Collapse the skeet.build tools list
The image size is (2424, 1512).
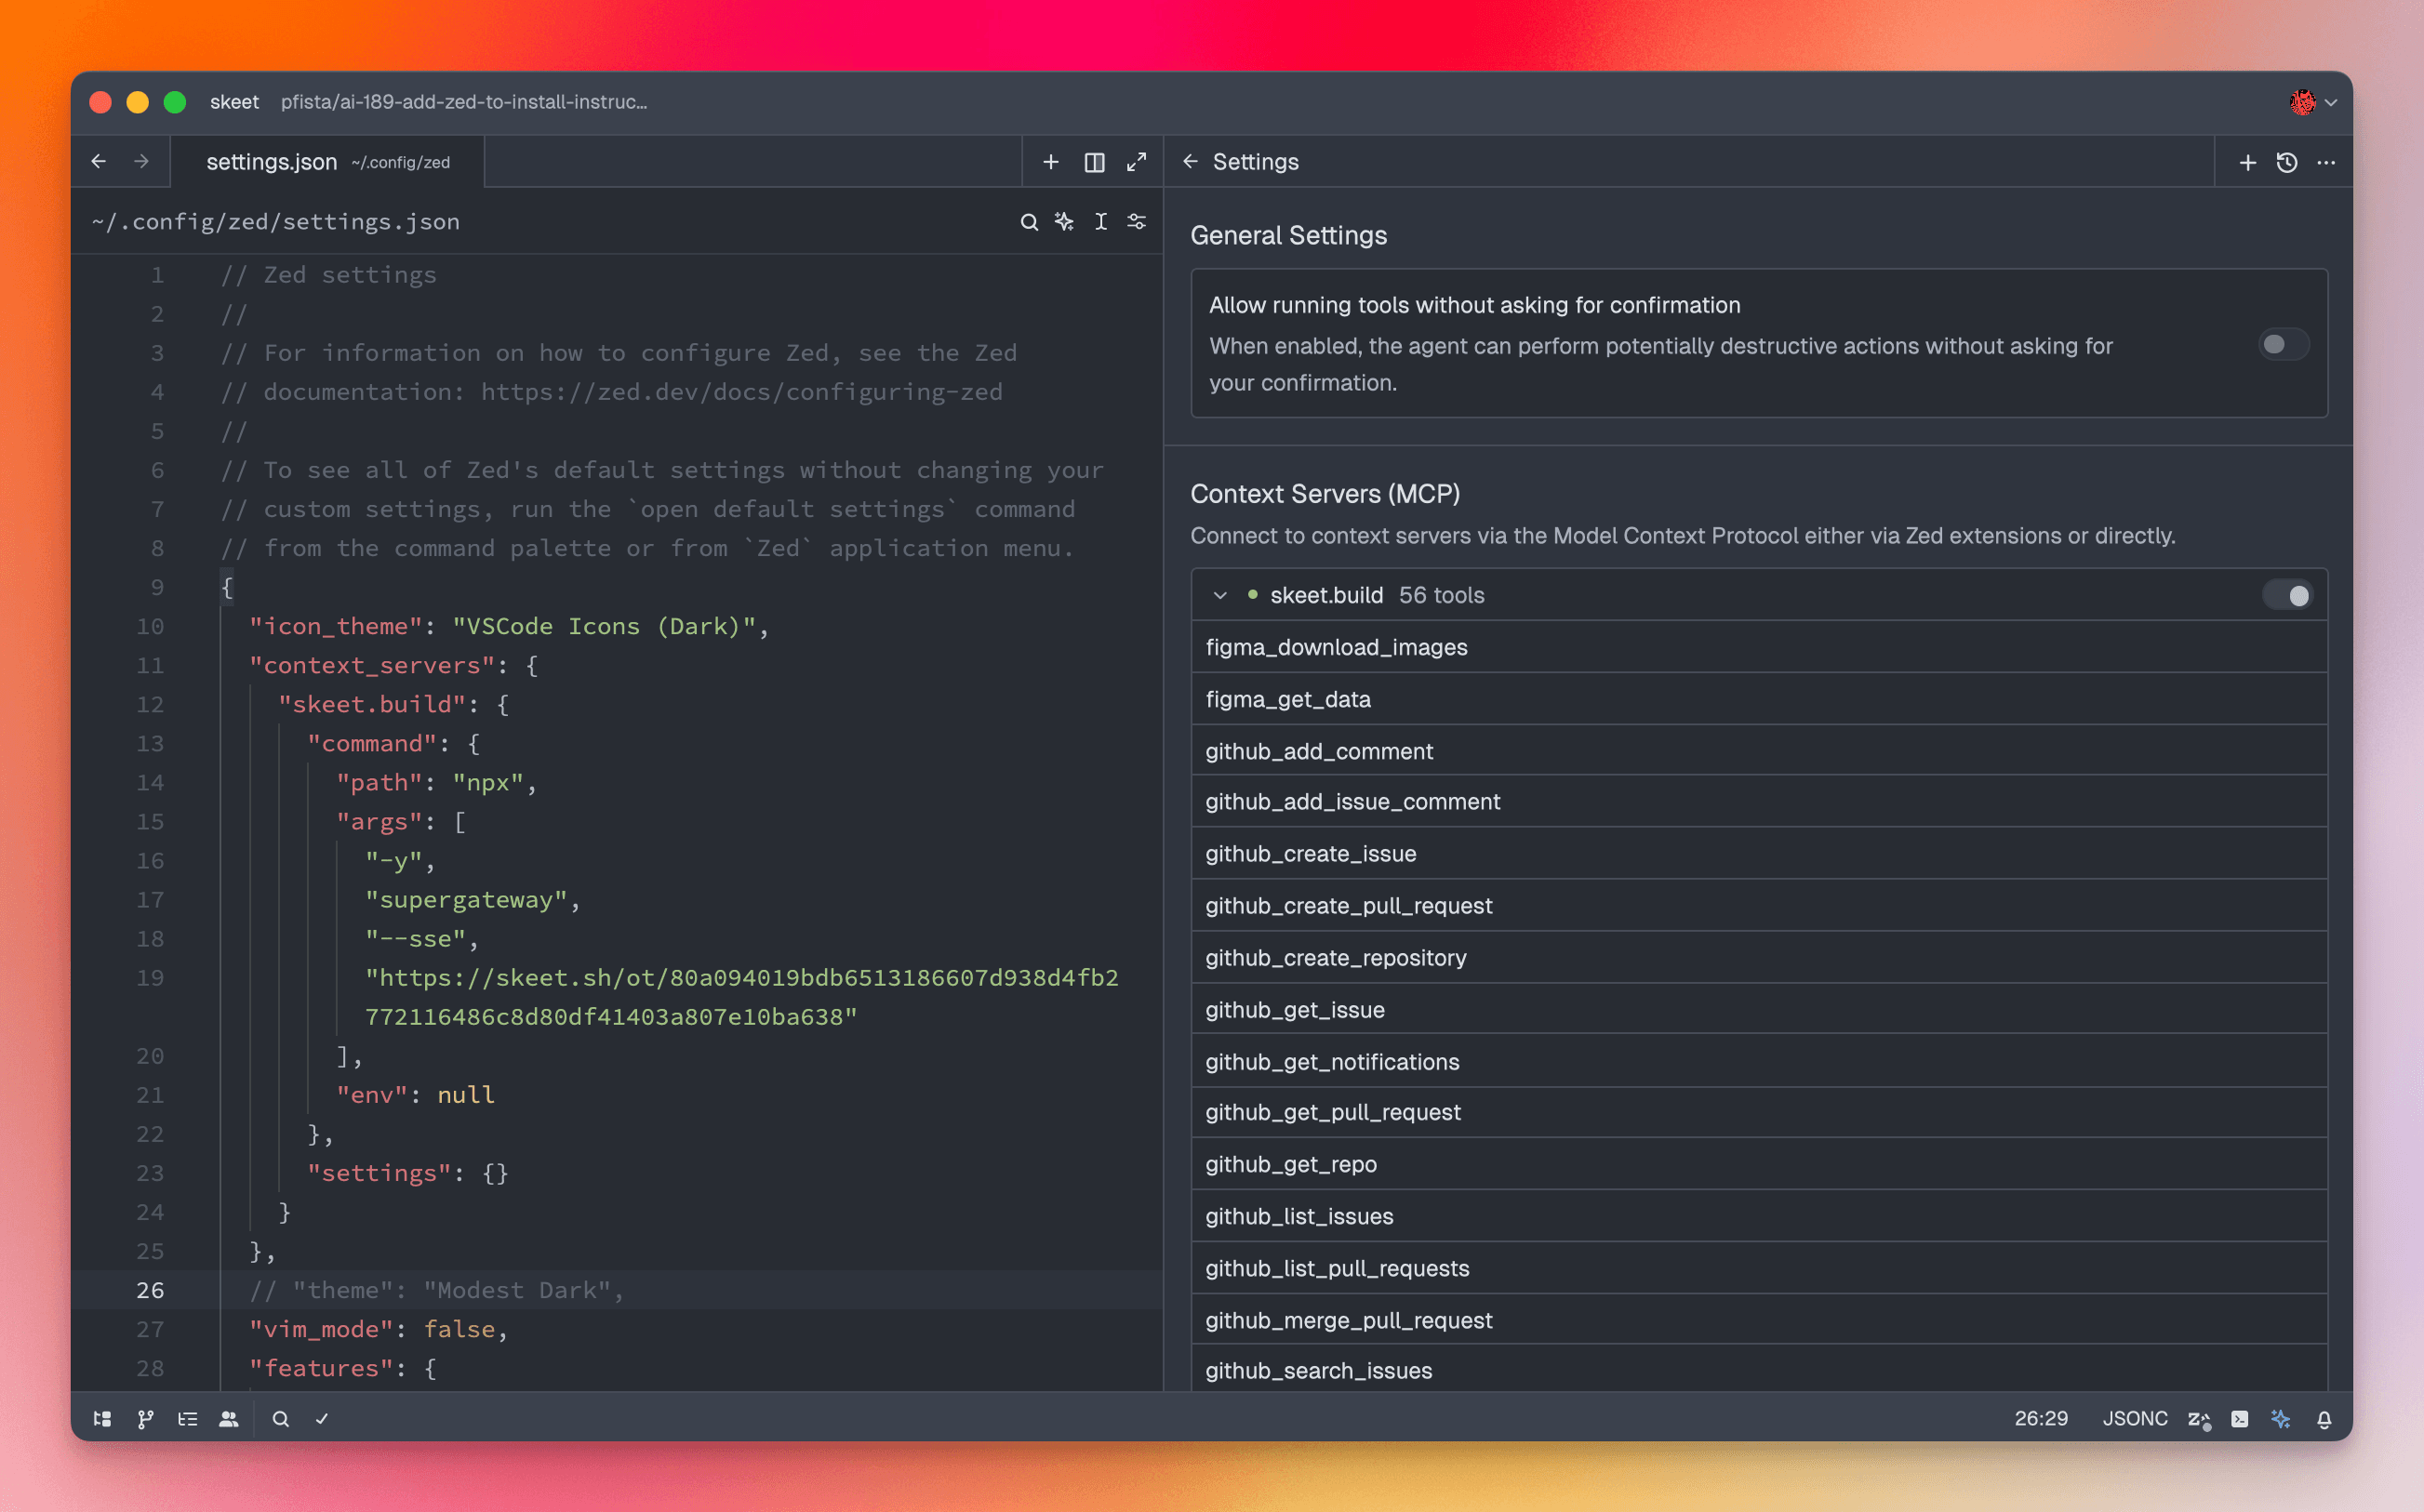pos(1220,595)
